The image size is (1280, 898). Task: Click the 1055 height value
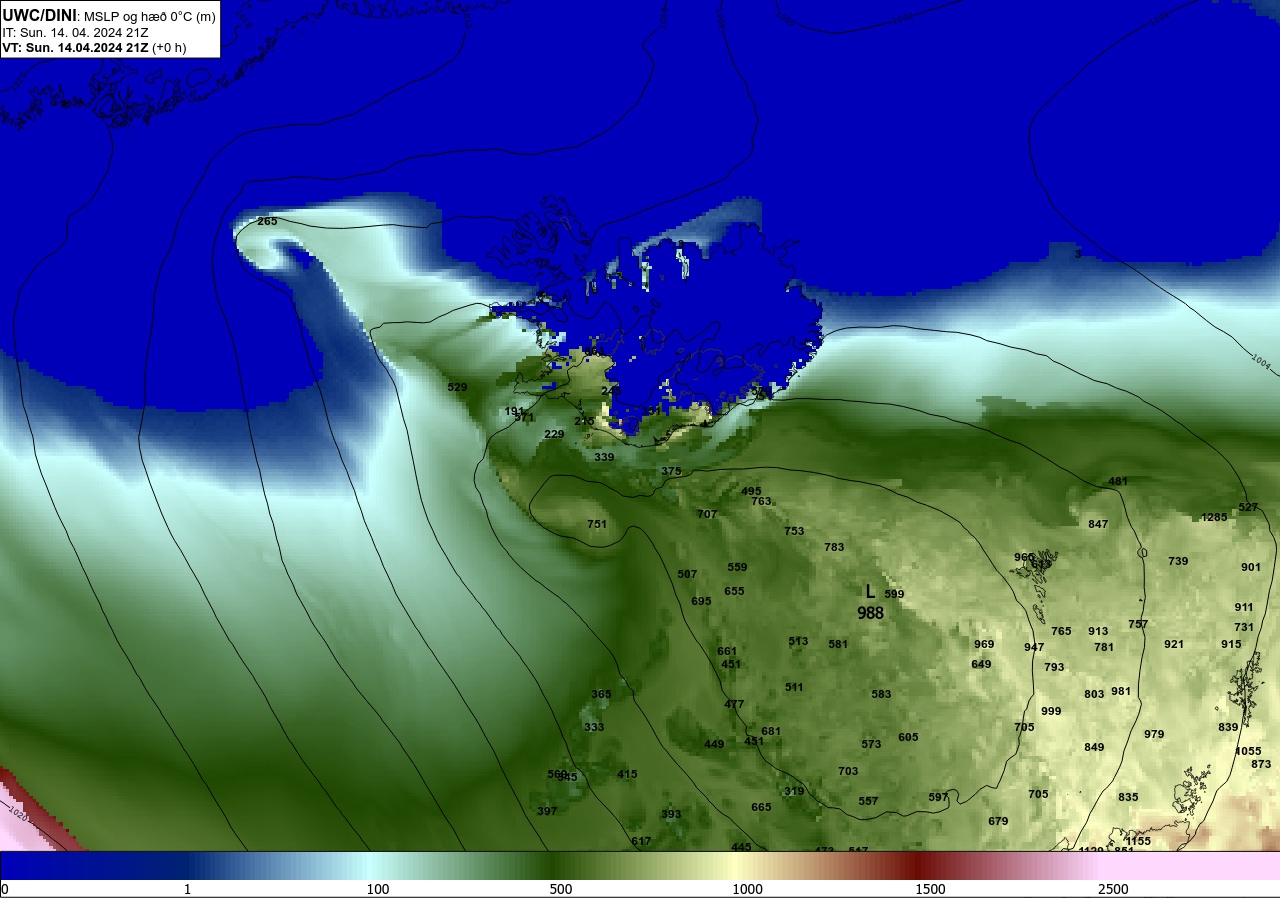[1248, 751]
